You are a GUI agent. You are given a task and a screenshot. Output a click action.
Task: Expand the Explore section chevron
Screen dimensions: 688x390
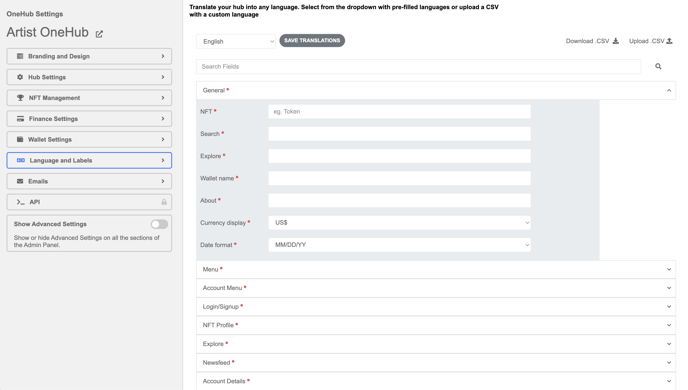coord(669,344)
